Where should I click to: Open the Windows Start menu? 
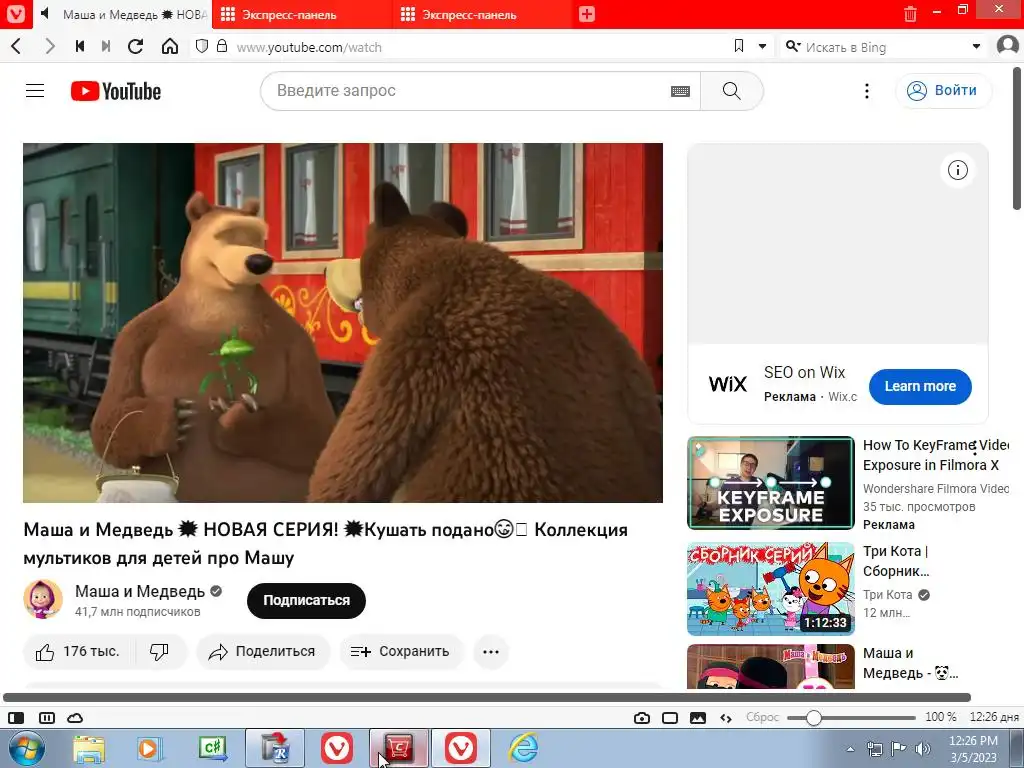coord(27,748)
